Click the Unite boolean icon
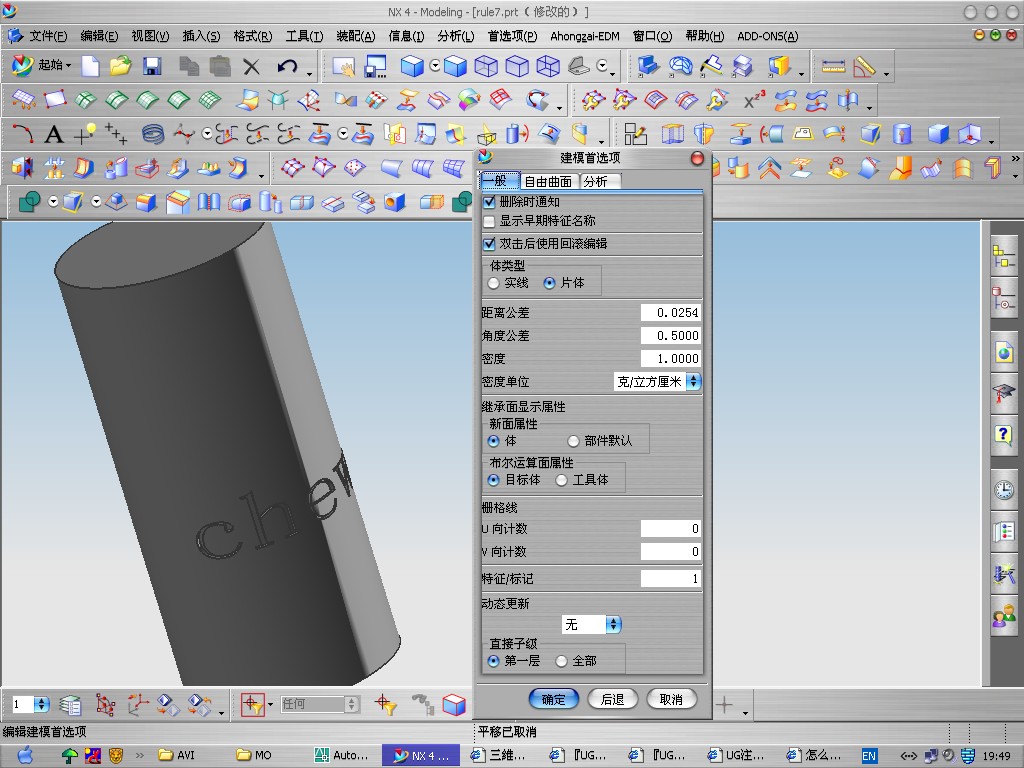Image resolution: width=1024 pixels, height=768 pixels. (29, 202)
